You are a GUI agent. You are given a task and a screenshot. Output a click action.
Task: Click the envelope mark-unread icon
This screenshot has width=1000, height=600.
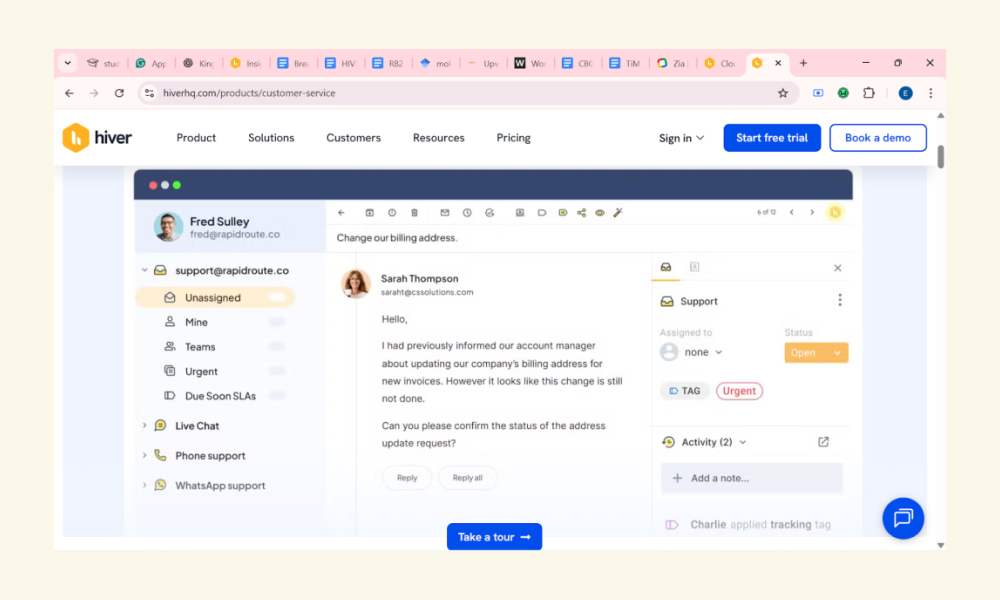pyautogui.click(x=445, y=213)
